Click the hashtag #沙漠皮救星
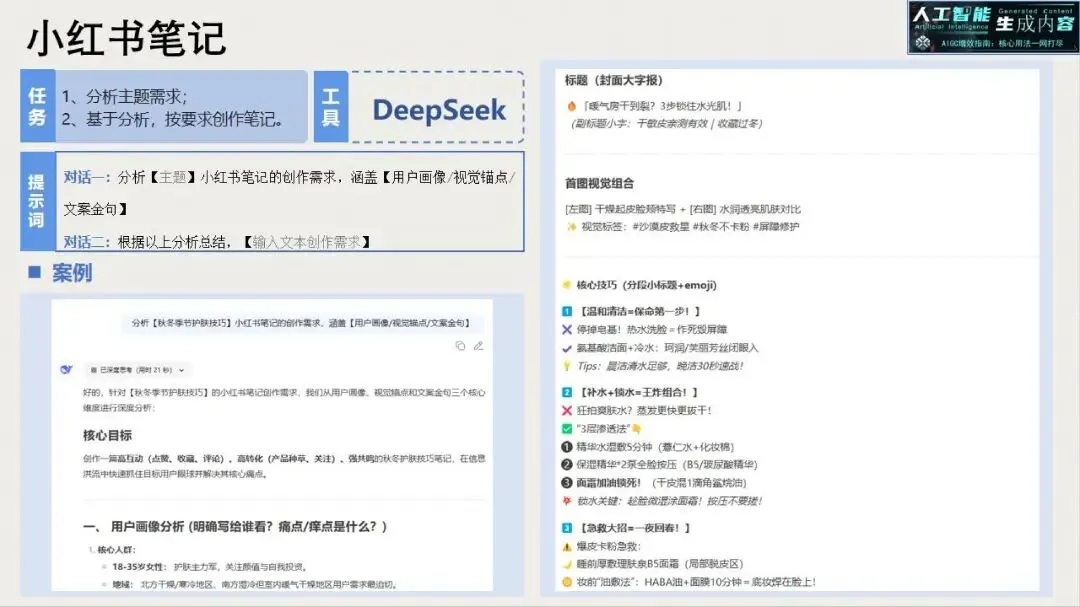The width and height of the screenshot is (1080, 607). pyautogui.click(x=661, y=227)
